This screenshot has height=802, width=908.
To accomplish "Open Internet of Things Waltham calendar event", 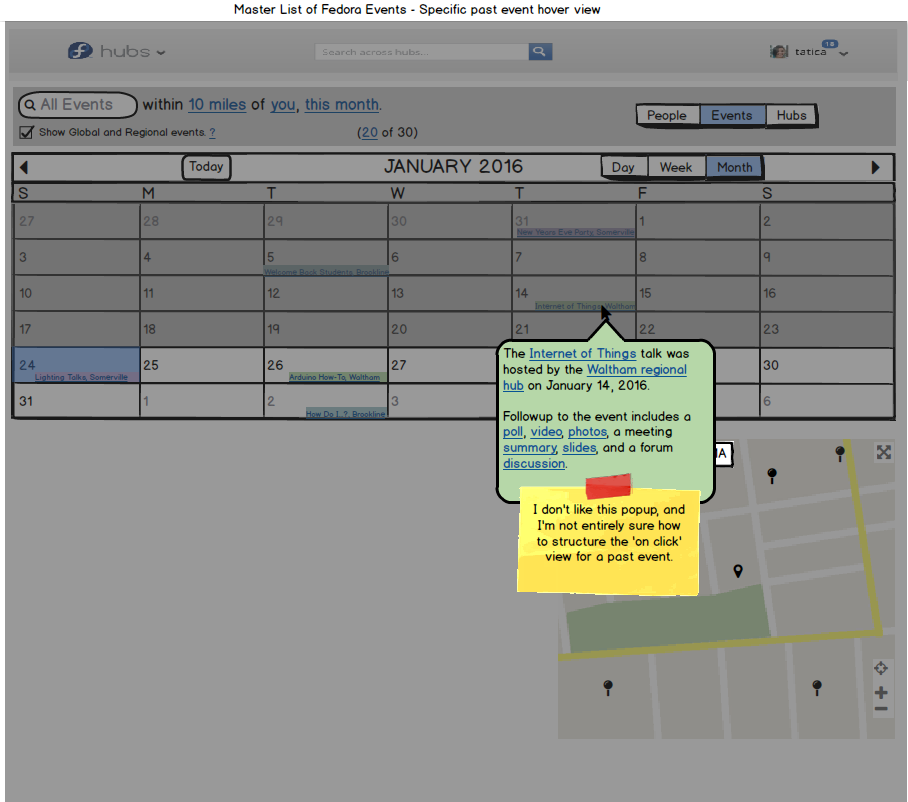I will coord(585,306).
